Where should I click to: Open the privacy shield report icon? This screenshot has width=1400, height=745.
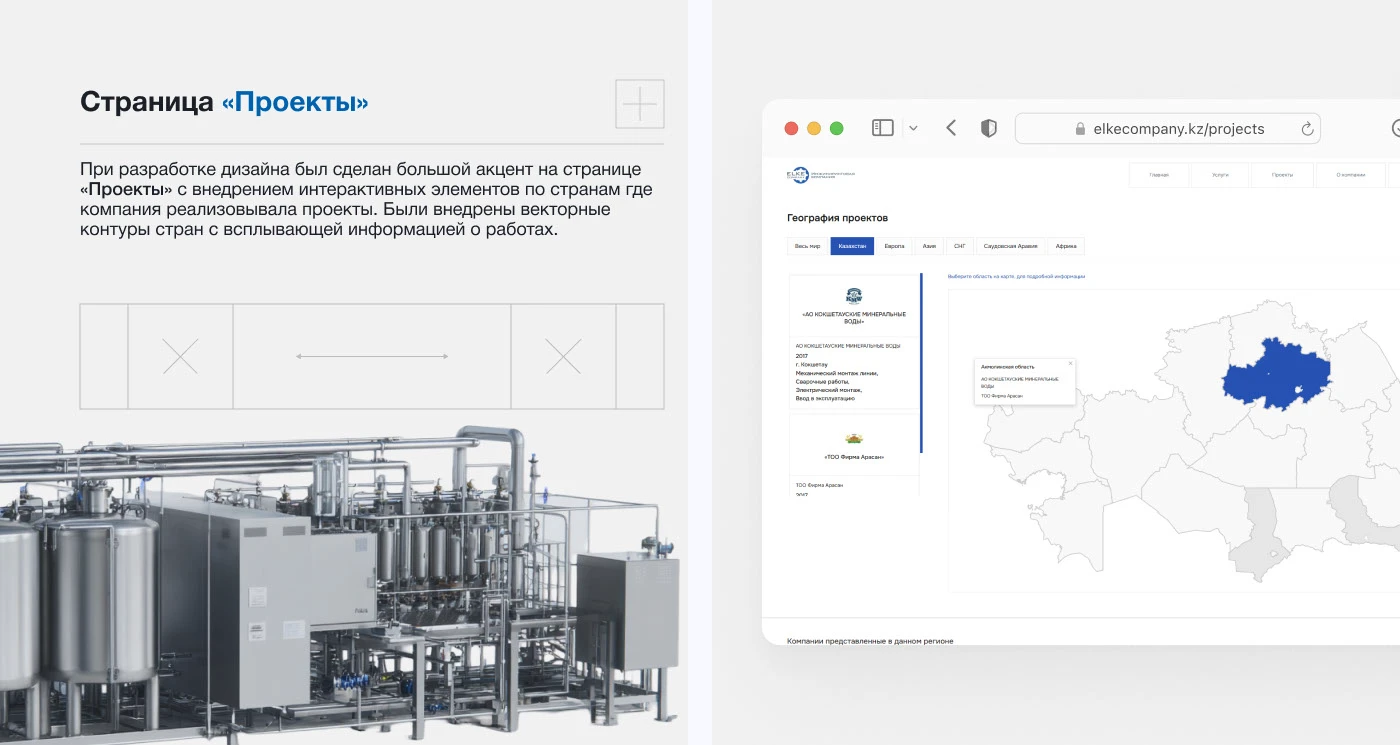pos(988,128)
